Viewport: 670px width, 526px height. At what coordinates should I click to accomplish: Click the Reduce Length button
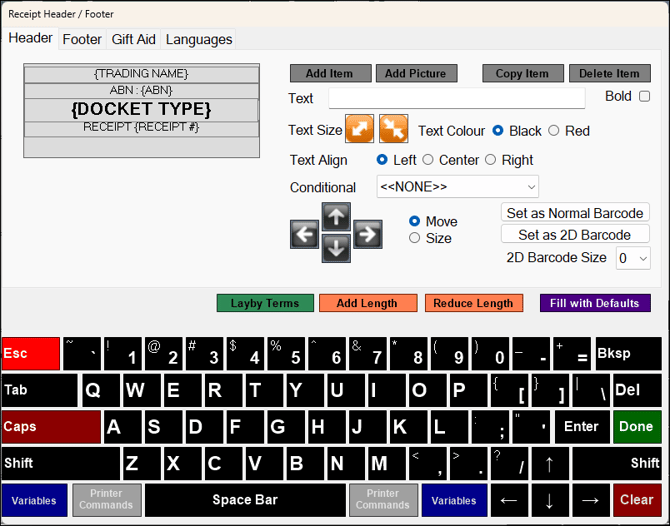(474, 303)
